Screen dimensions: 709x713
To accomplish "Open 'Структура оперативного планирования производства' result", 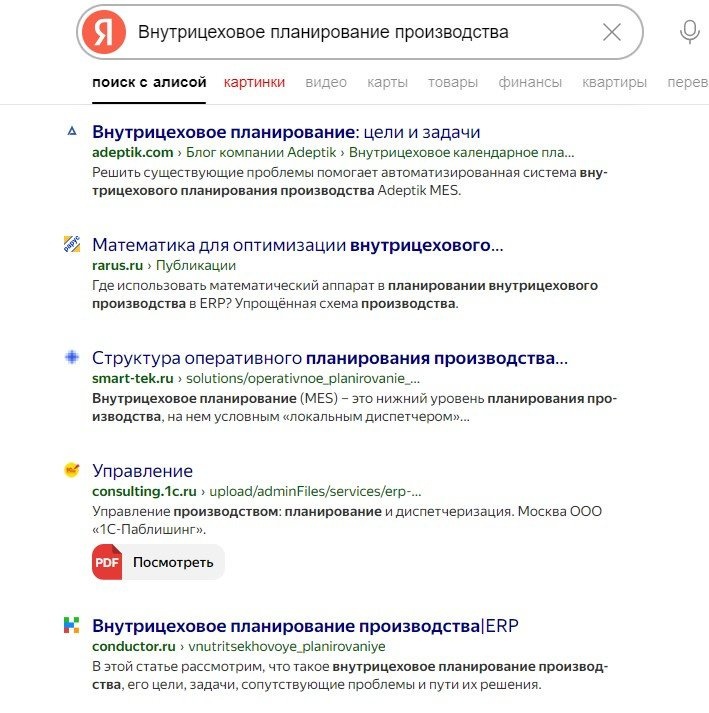I will pyautogui.click(x=329, y=358).
